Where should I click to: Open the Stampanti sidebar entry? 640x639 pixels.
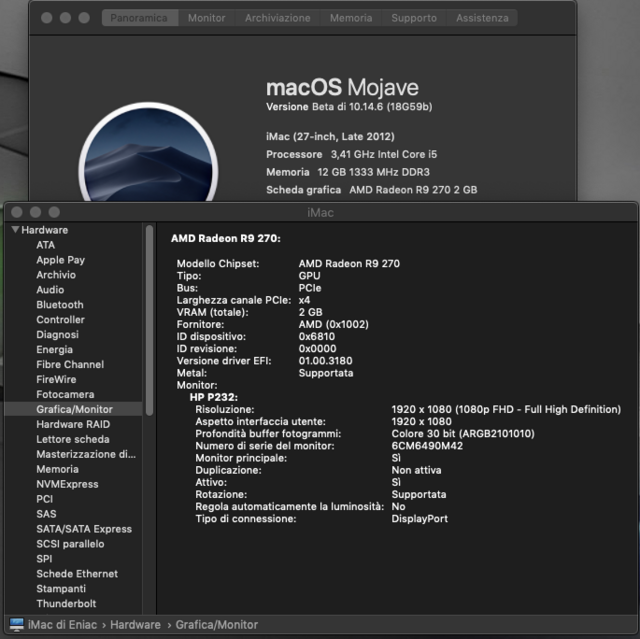click(61, 589)
